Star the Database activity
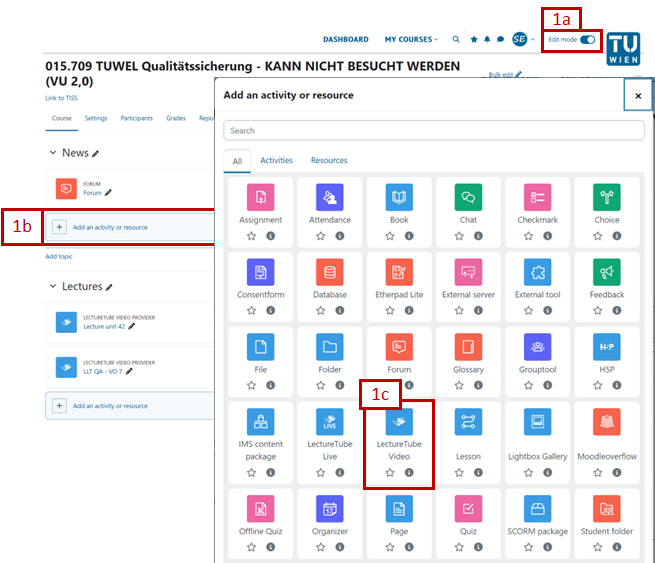This screenshot has width=655, height=563. (320, 310)
